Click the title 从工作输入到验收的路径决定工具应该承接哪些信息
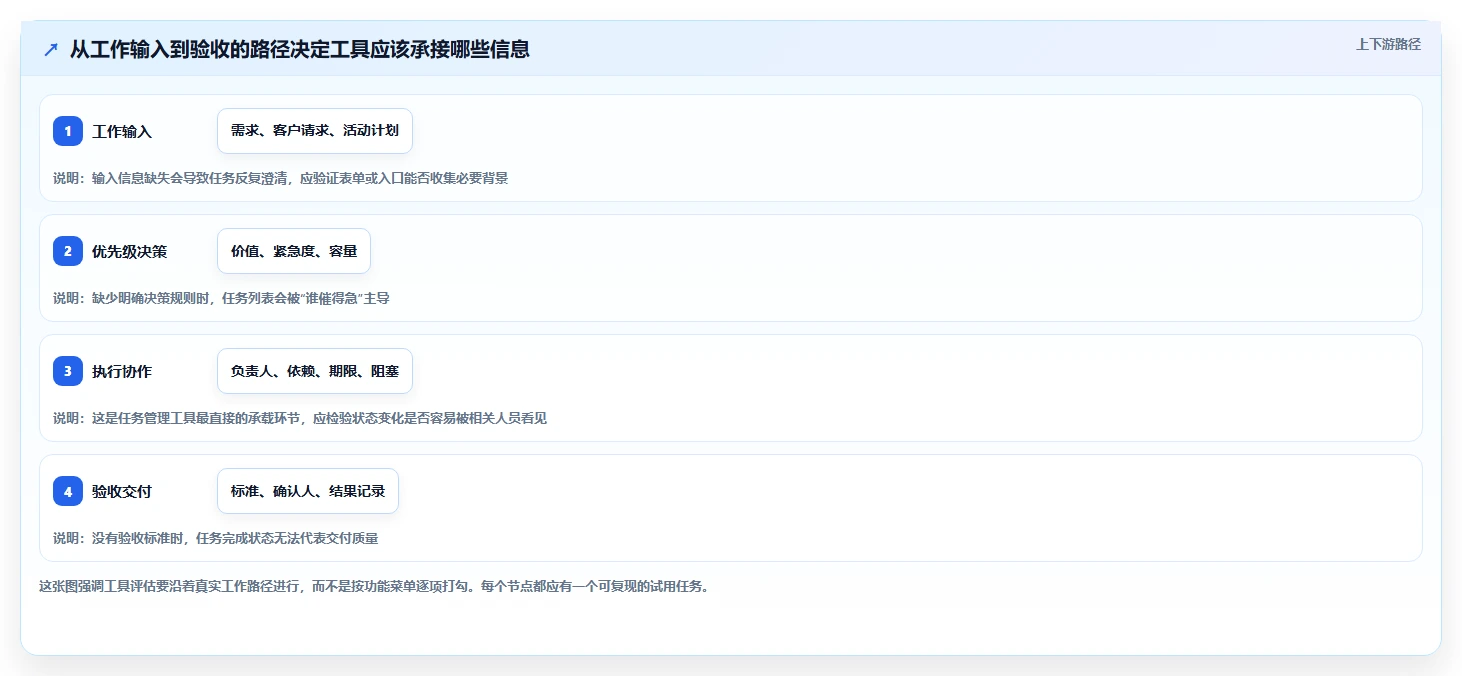This screenshot has width=1462, height=676. pyautogui.click(x=300, y=49)
